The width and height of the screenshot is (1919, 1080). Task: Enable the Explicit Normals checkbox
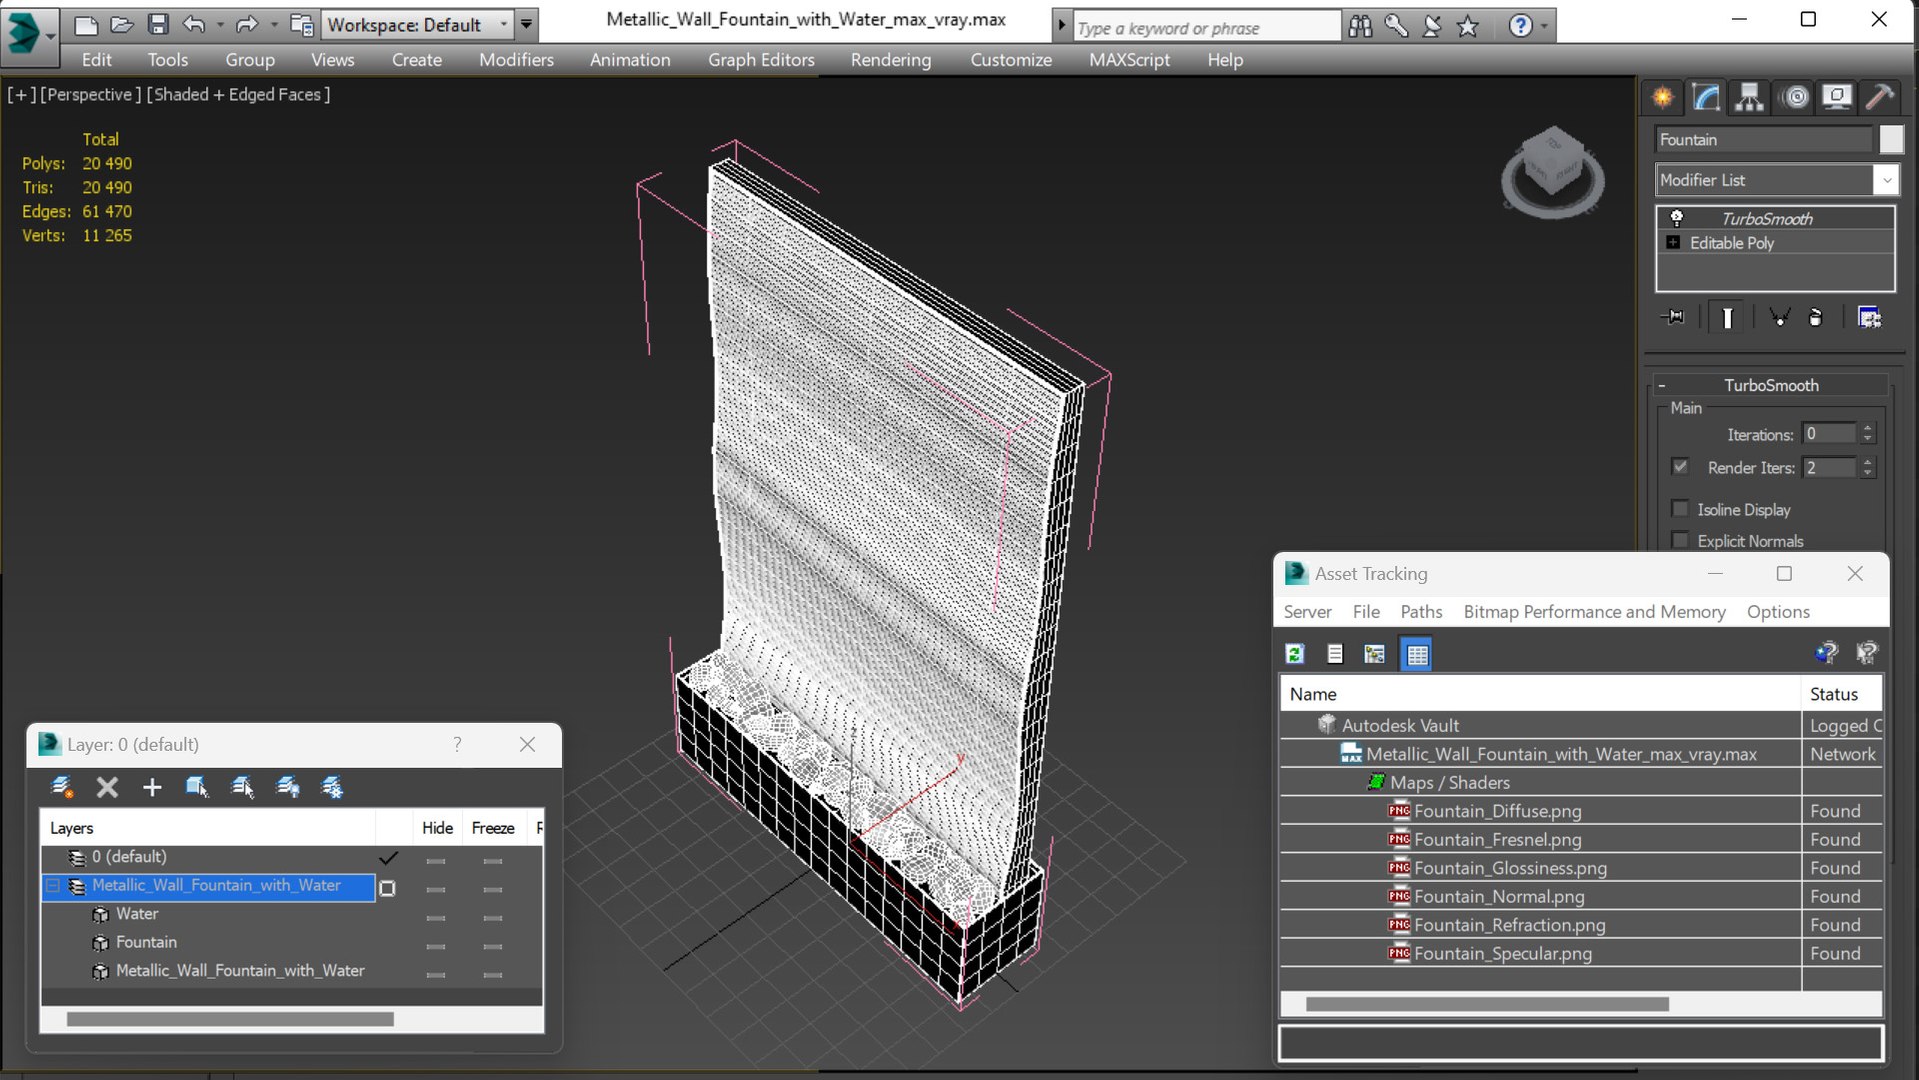pyautogui.click(x=1680, y=540)
